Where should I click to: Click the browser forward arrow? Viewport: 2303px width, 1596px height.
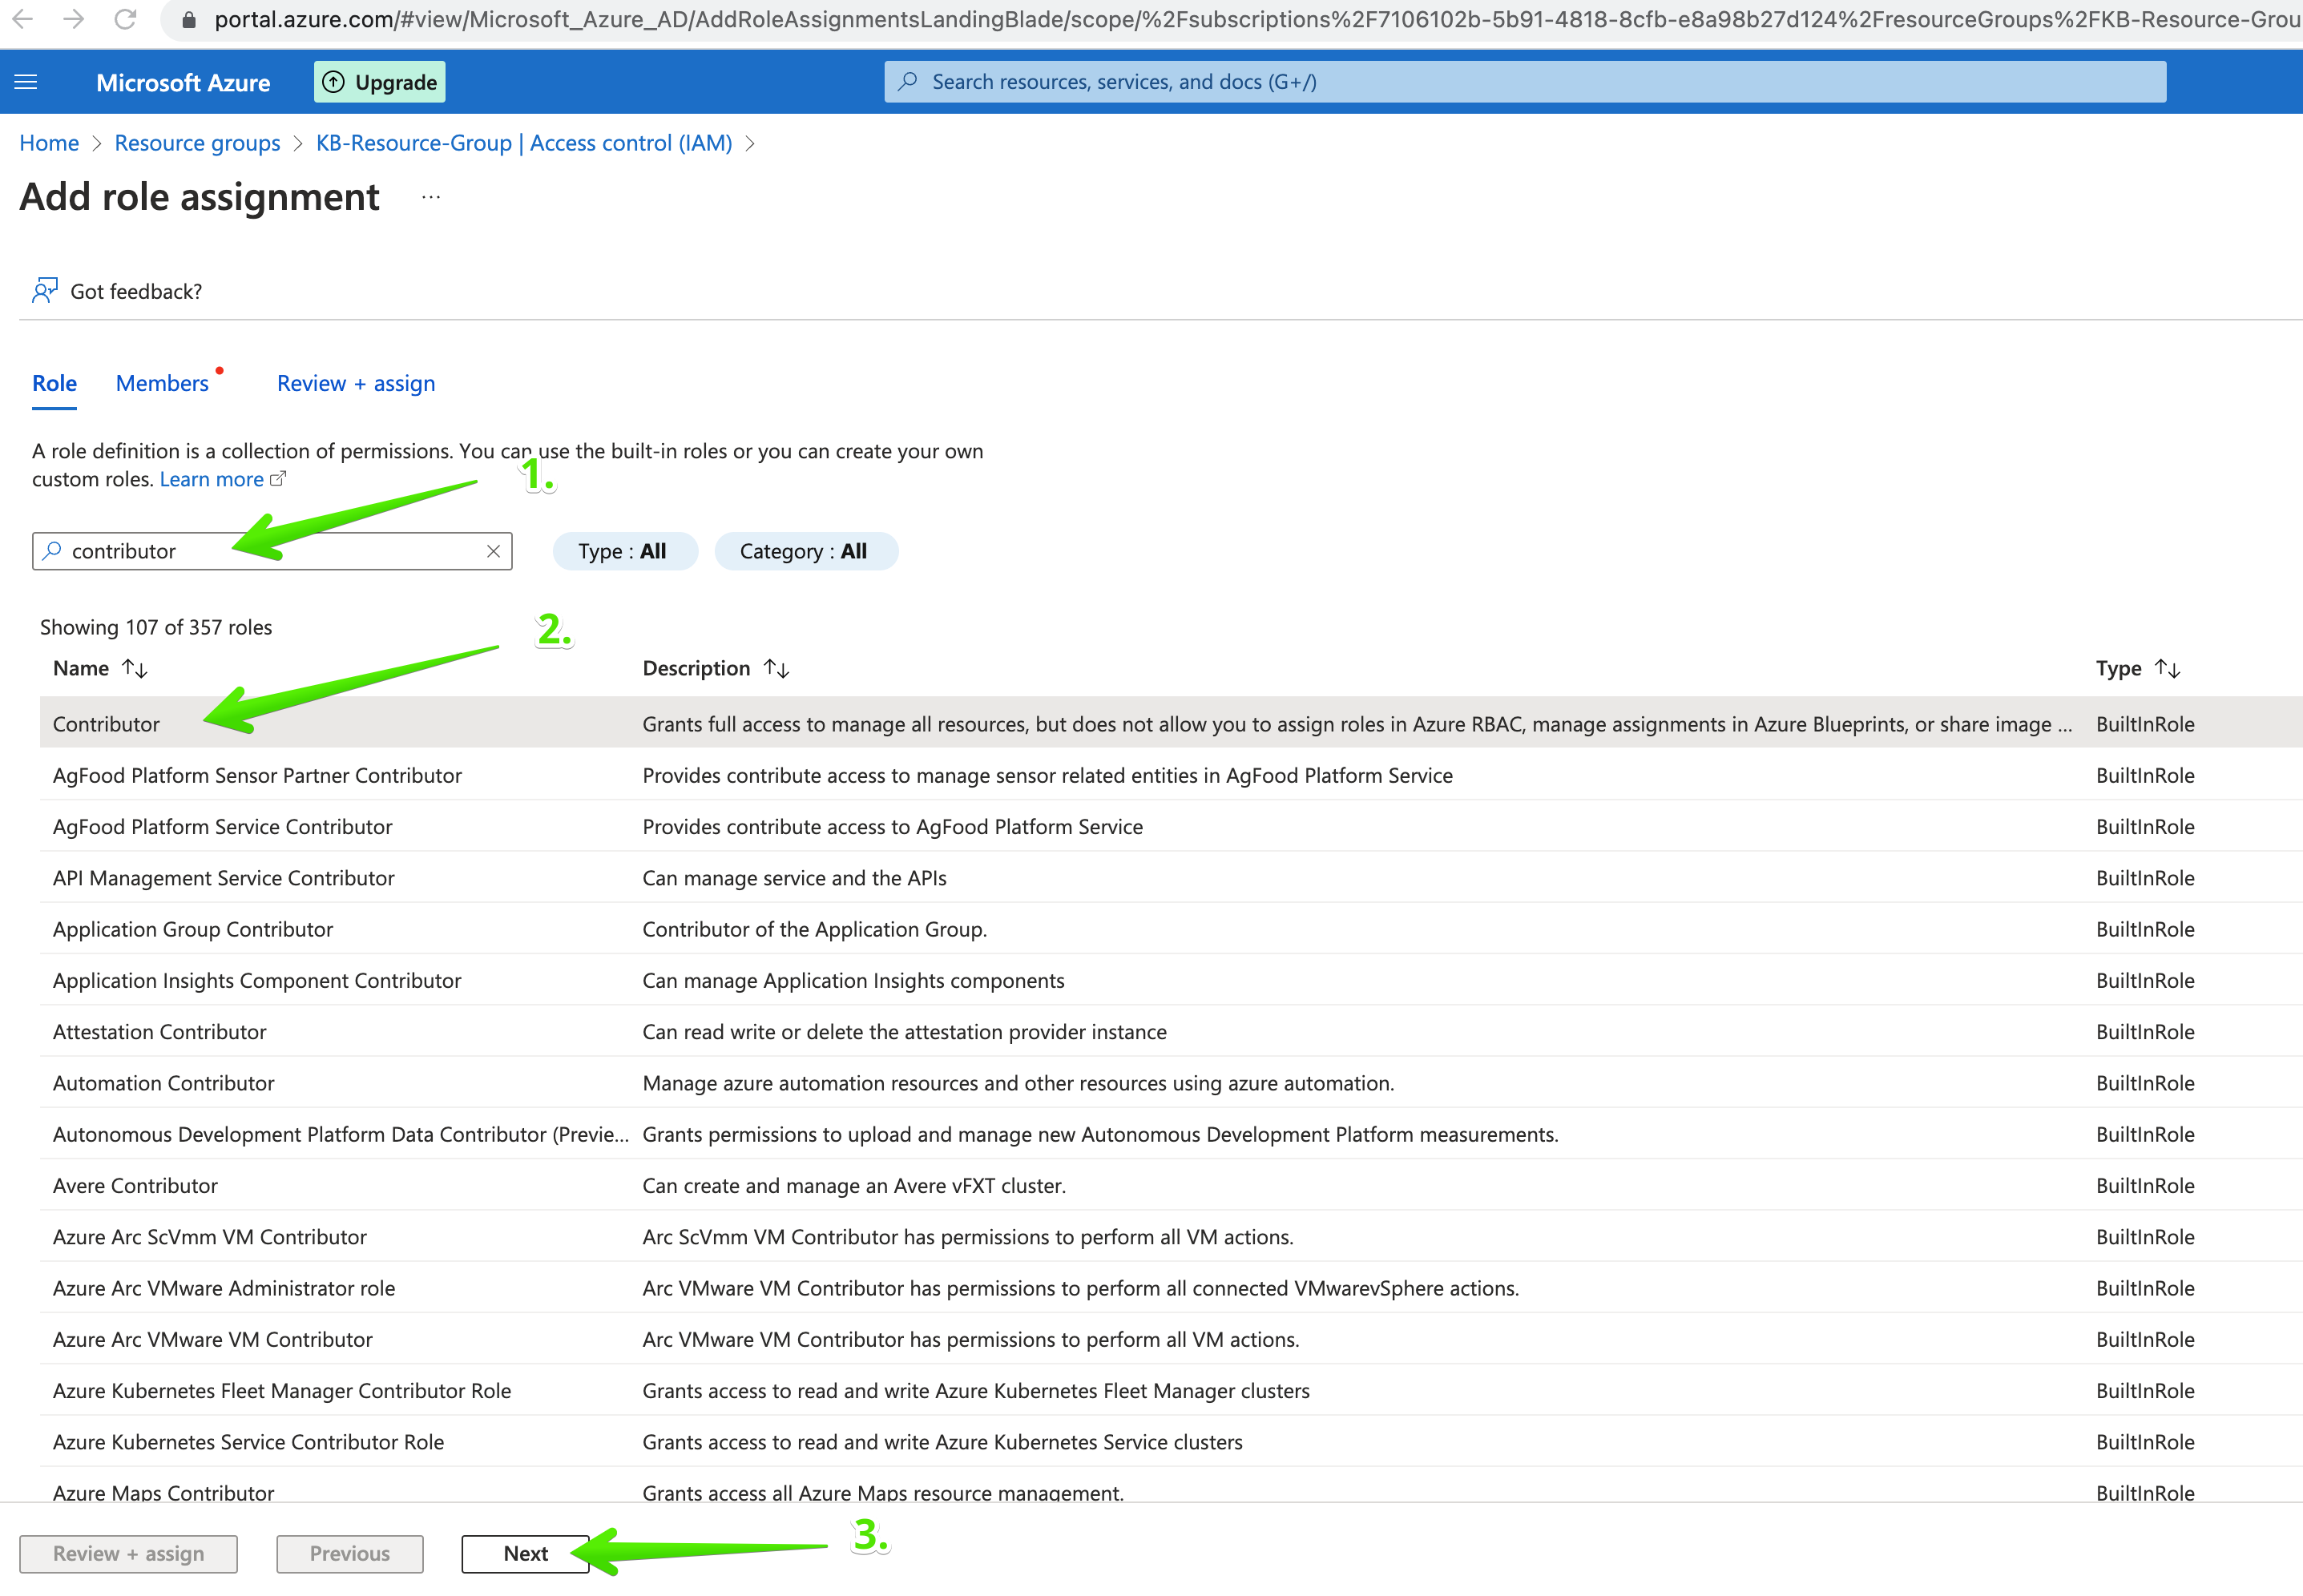tap(73, 19)
